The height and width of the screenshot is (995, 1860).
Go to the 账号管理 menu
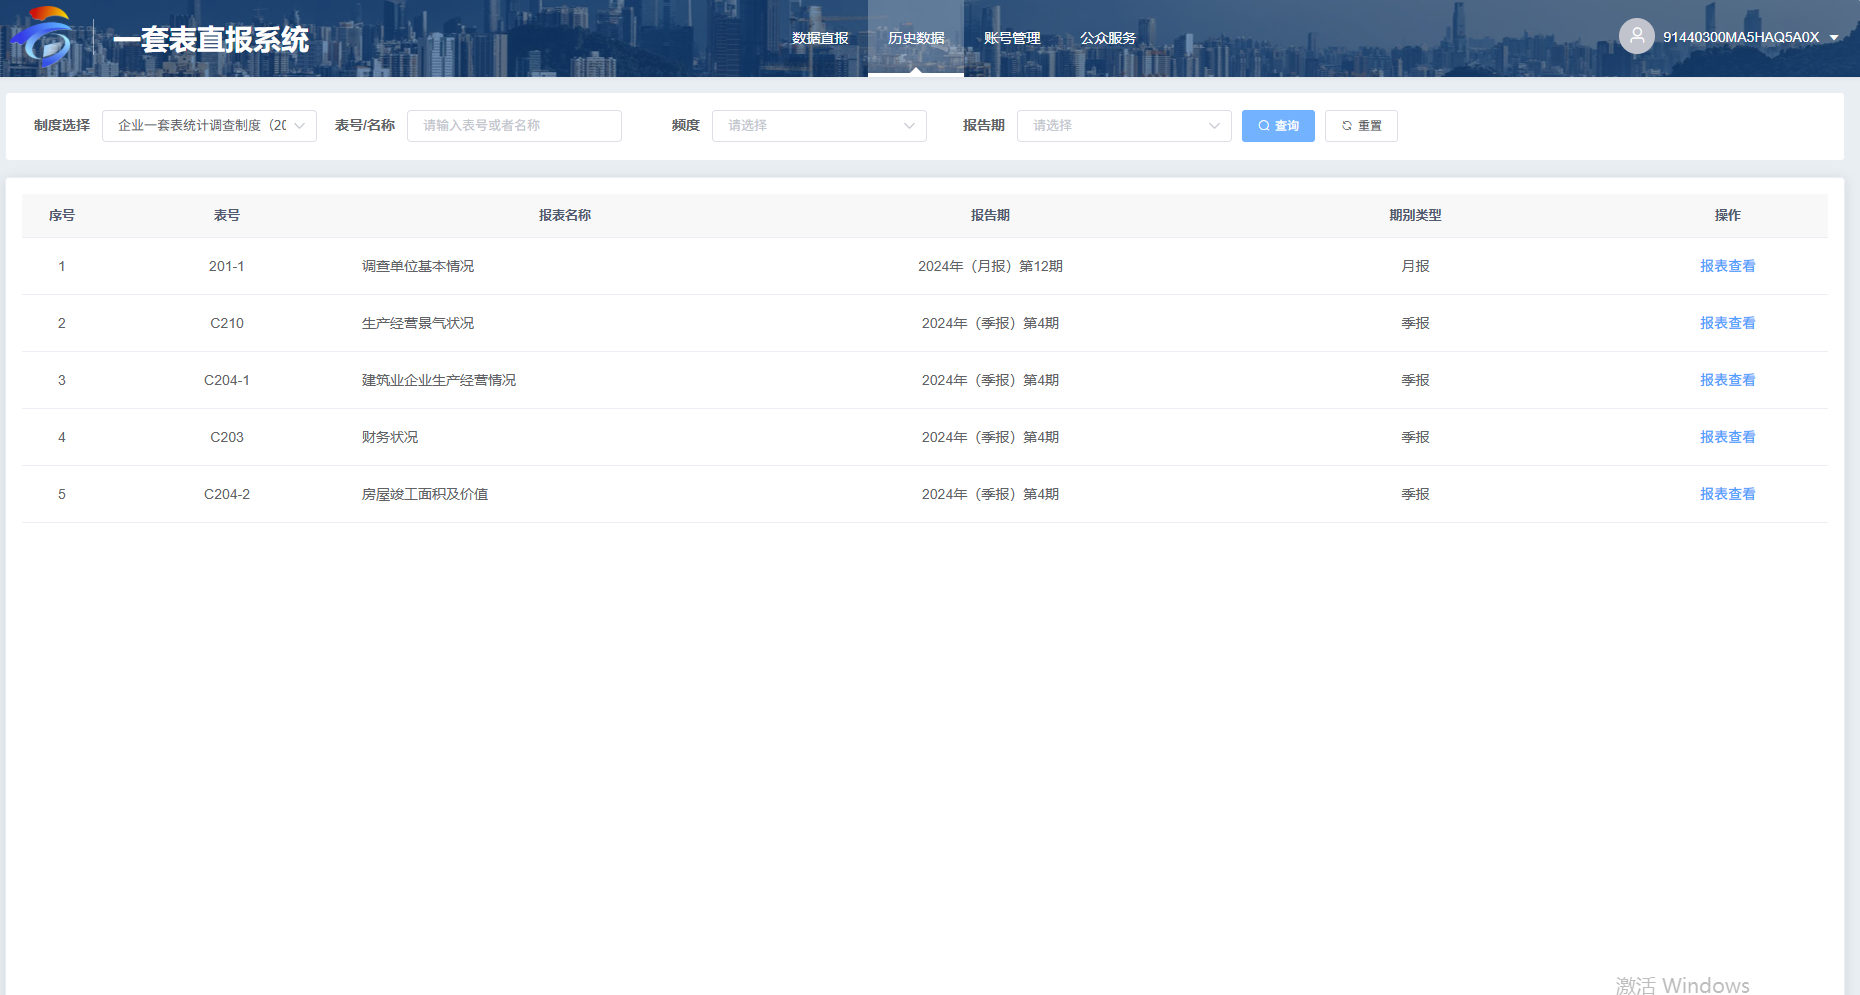coord(1012,38)
